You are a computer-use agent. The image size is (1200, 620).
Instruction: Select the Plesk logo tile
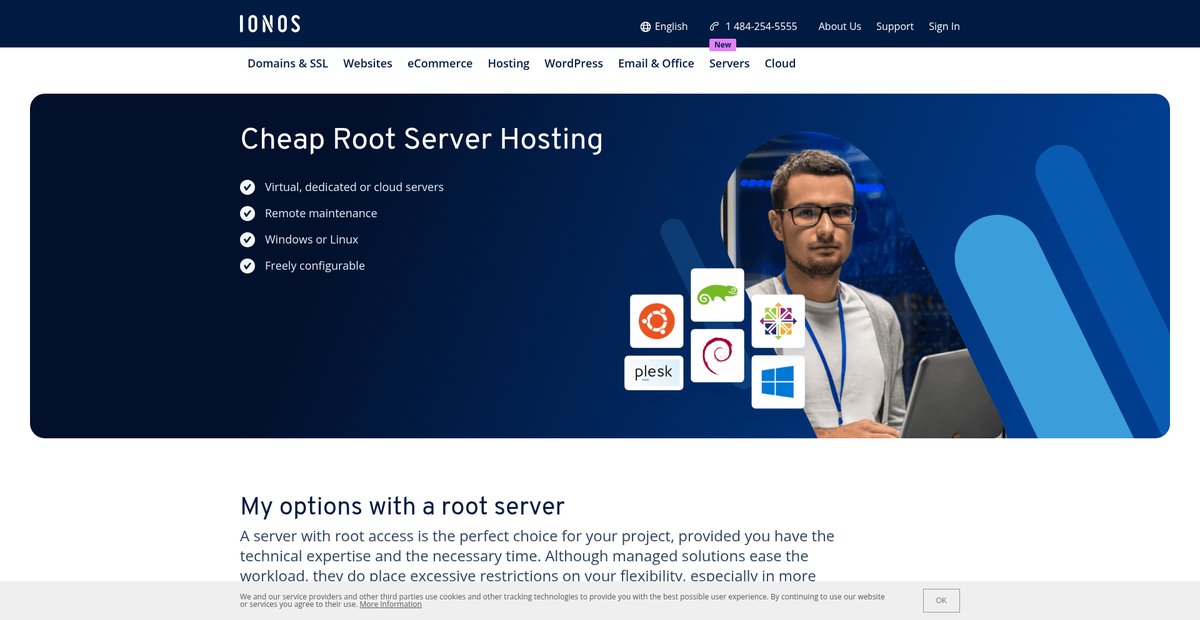tap(654, 373)
